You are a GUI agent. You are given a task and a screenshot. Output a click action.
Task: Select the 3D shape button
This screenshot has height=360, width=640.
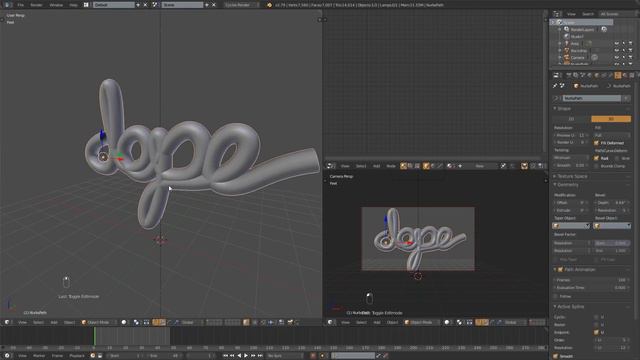(611, 119)
